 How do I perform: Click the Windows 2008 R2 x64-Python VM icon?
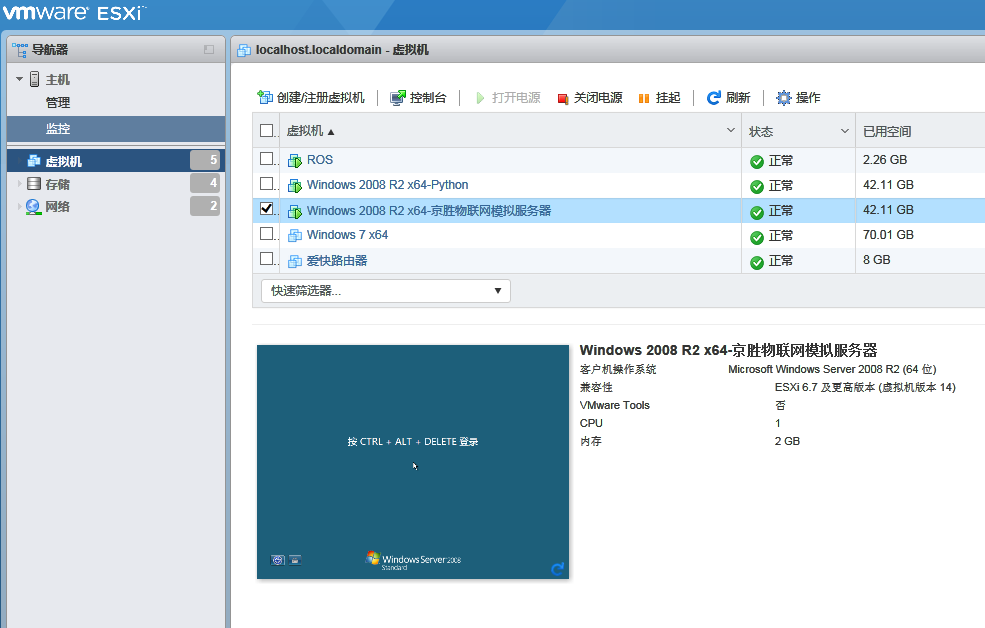coord(295,186)
